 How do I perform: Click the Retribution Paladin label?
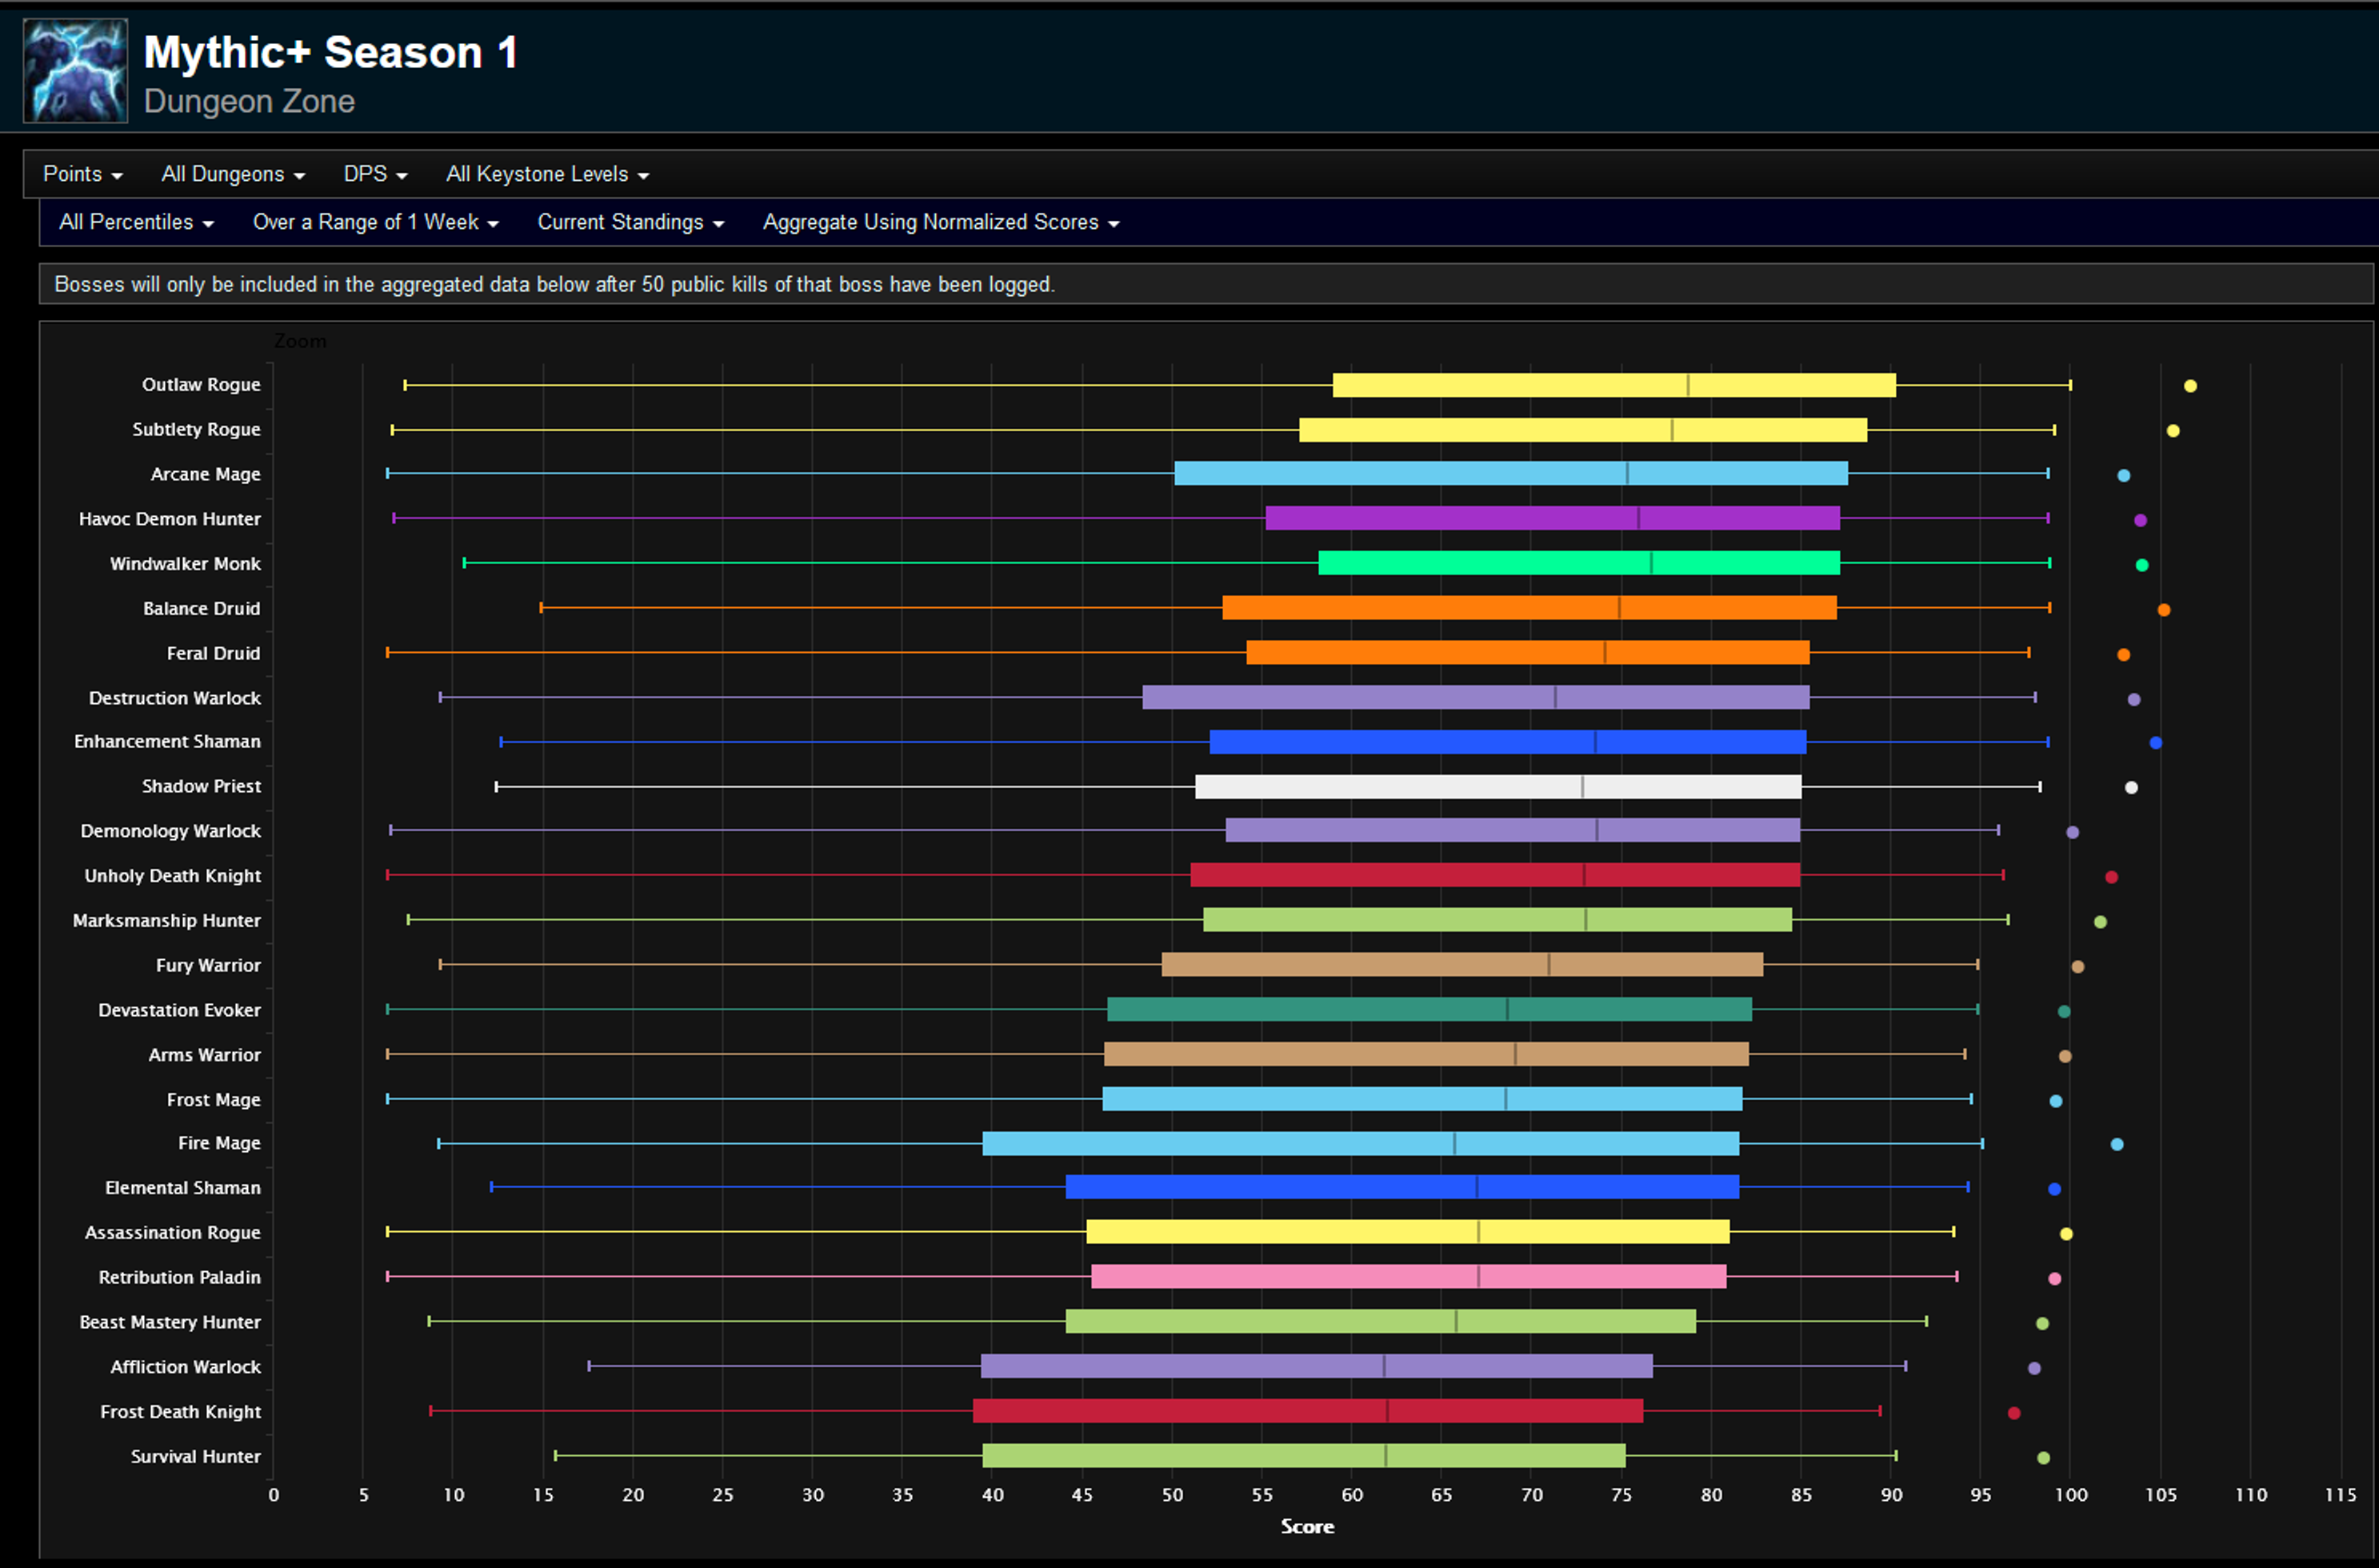pyautogui.click(x=179, y=1278)
